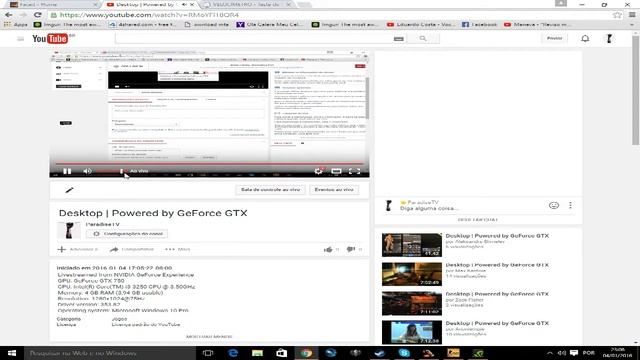The height and width of the screenshot is (360, 640).
Task: Open suggested video with 7:11:07 duration
Action: click(x=412, y=303)
